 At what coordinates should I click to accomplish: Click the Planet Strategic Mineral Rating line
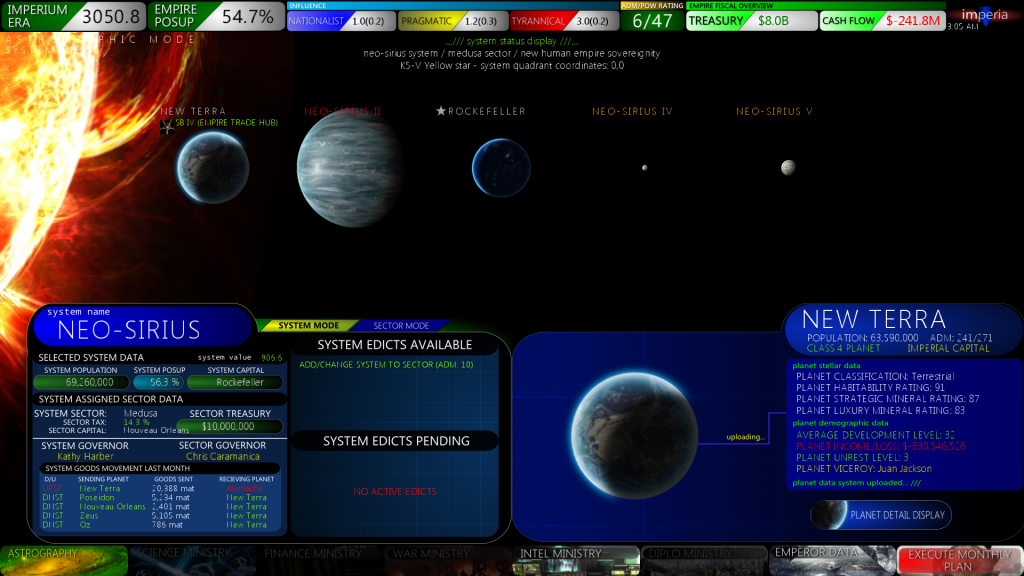[888, 398]
